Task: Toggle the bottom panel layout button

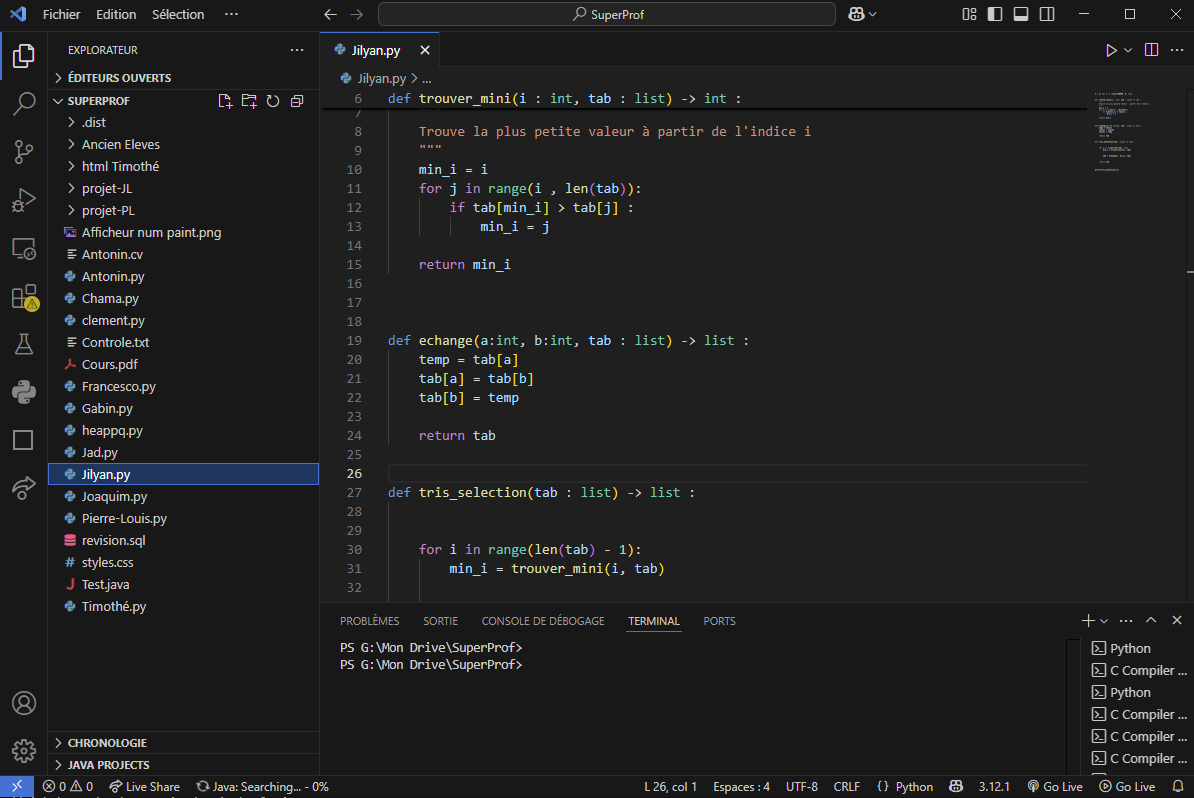Action: click(1021, 14)
